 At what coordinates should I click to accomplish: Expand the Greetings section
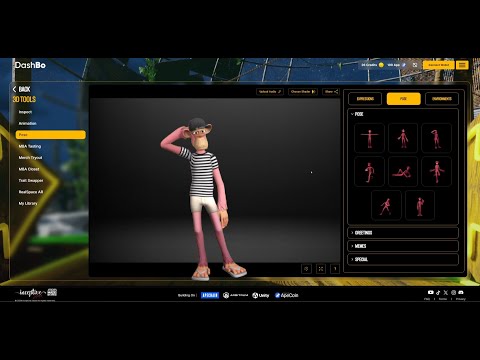[x=403, y=233]
